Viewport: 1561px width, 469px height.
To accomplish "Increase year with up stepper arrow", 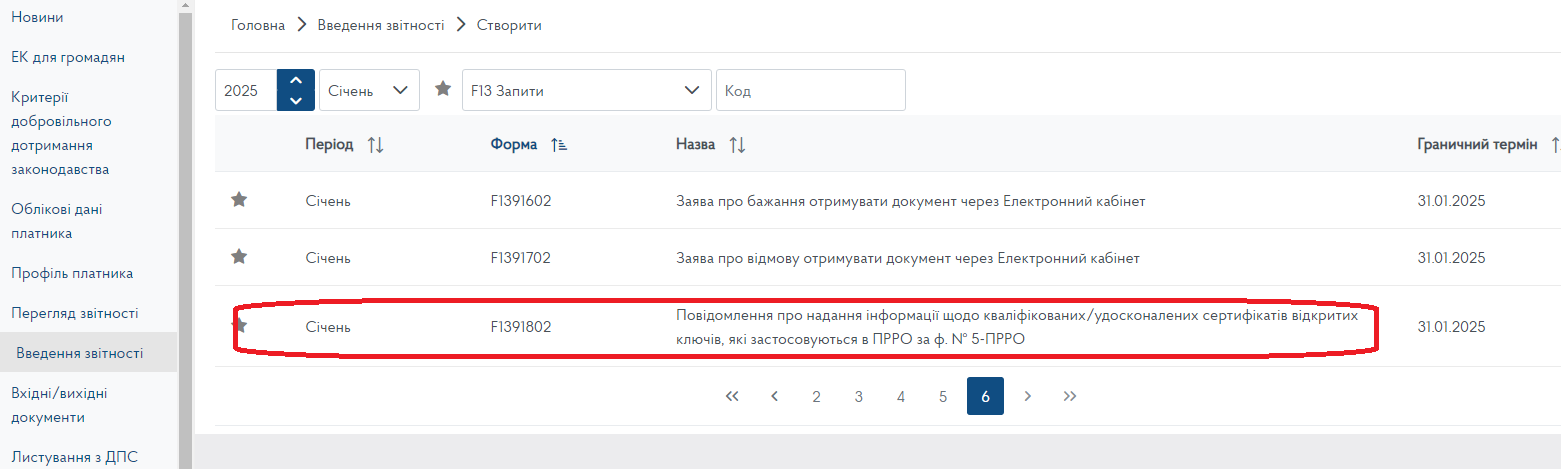I will (295, 81).
